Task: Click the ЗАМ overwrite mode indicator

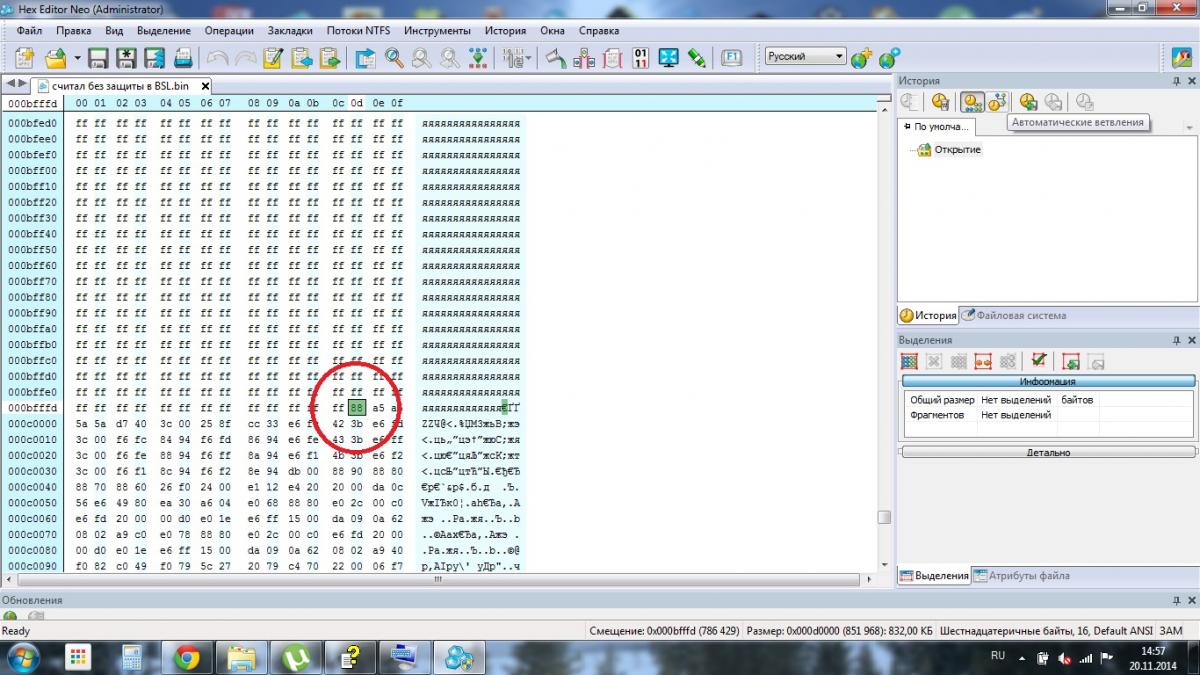Action: (1172, 631)
